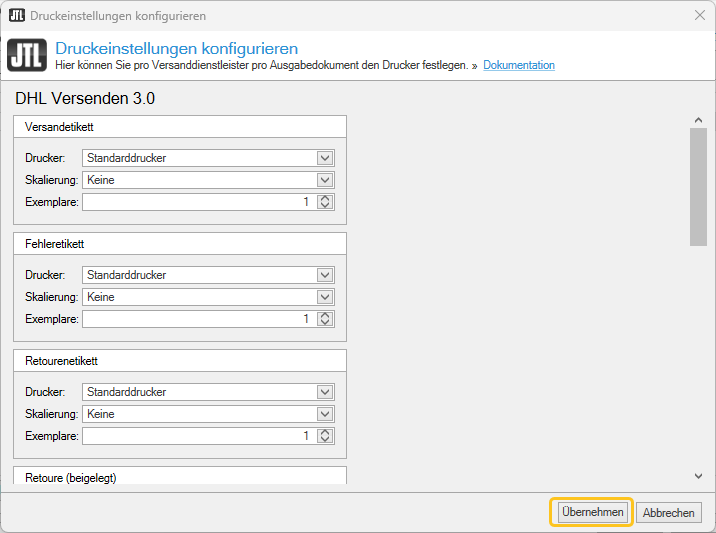This screenshot has width=716, height=533.
Task: Open the Dokumentation link
Action: 518,66
